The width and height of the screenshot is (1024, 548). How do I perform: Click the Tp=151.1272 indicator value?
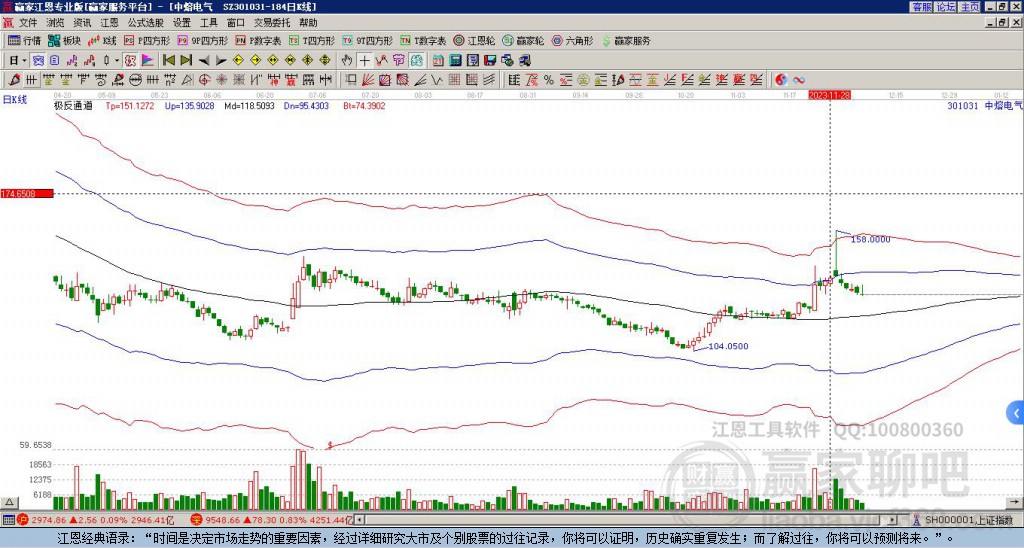[130, 106]
